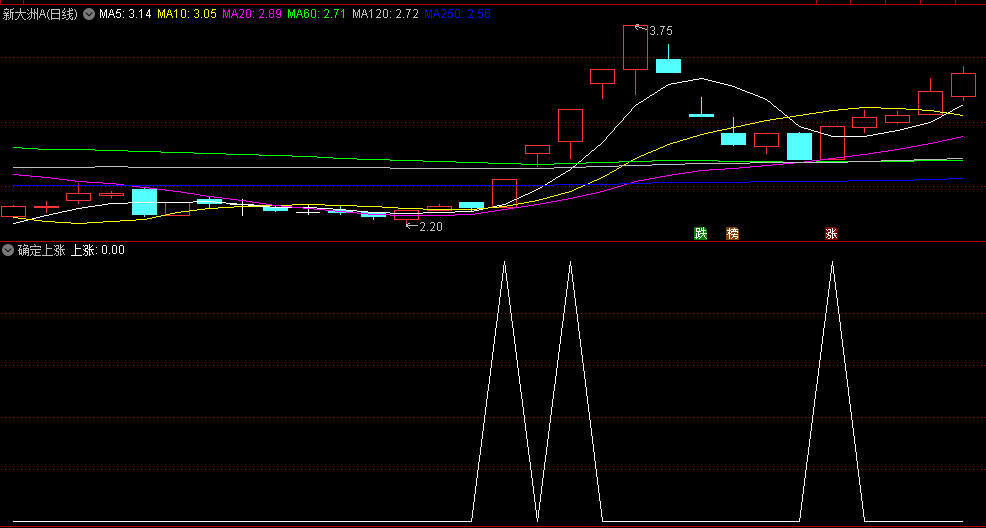The width and height of the screenshot is (986, 528).
Task: Click the orange 榜 marker icon
Action: 733,234
